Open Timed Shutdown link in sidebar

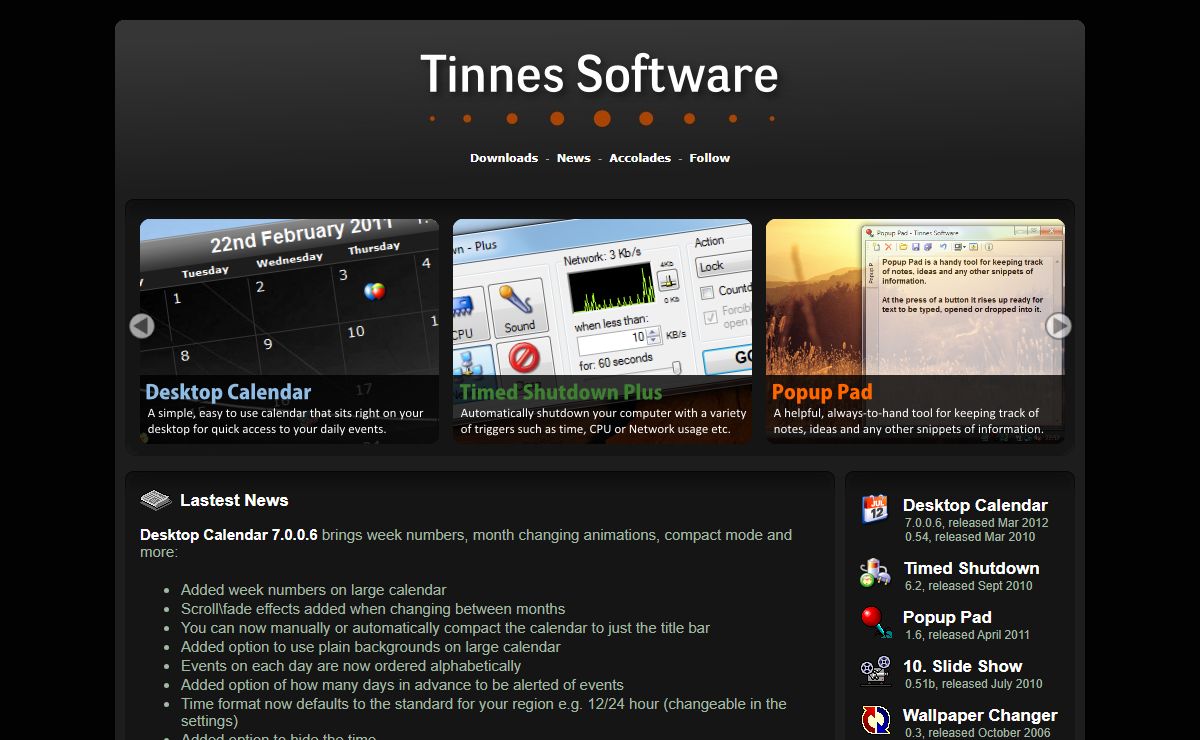(971, 568)
